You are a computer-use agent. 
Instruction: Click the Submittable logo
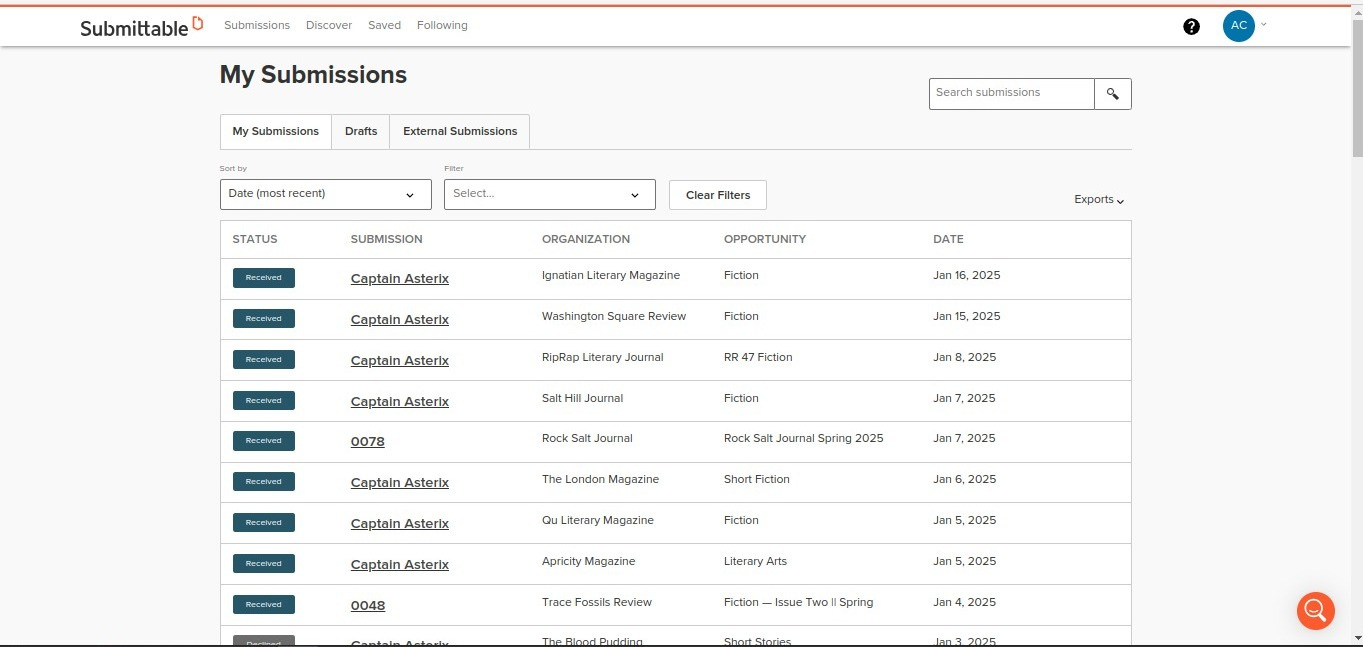pos(142,26)
